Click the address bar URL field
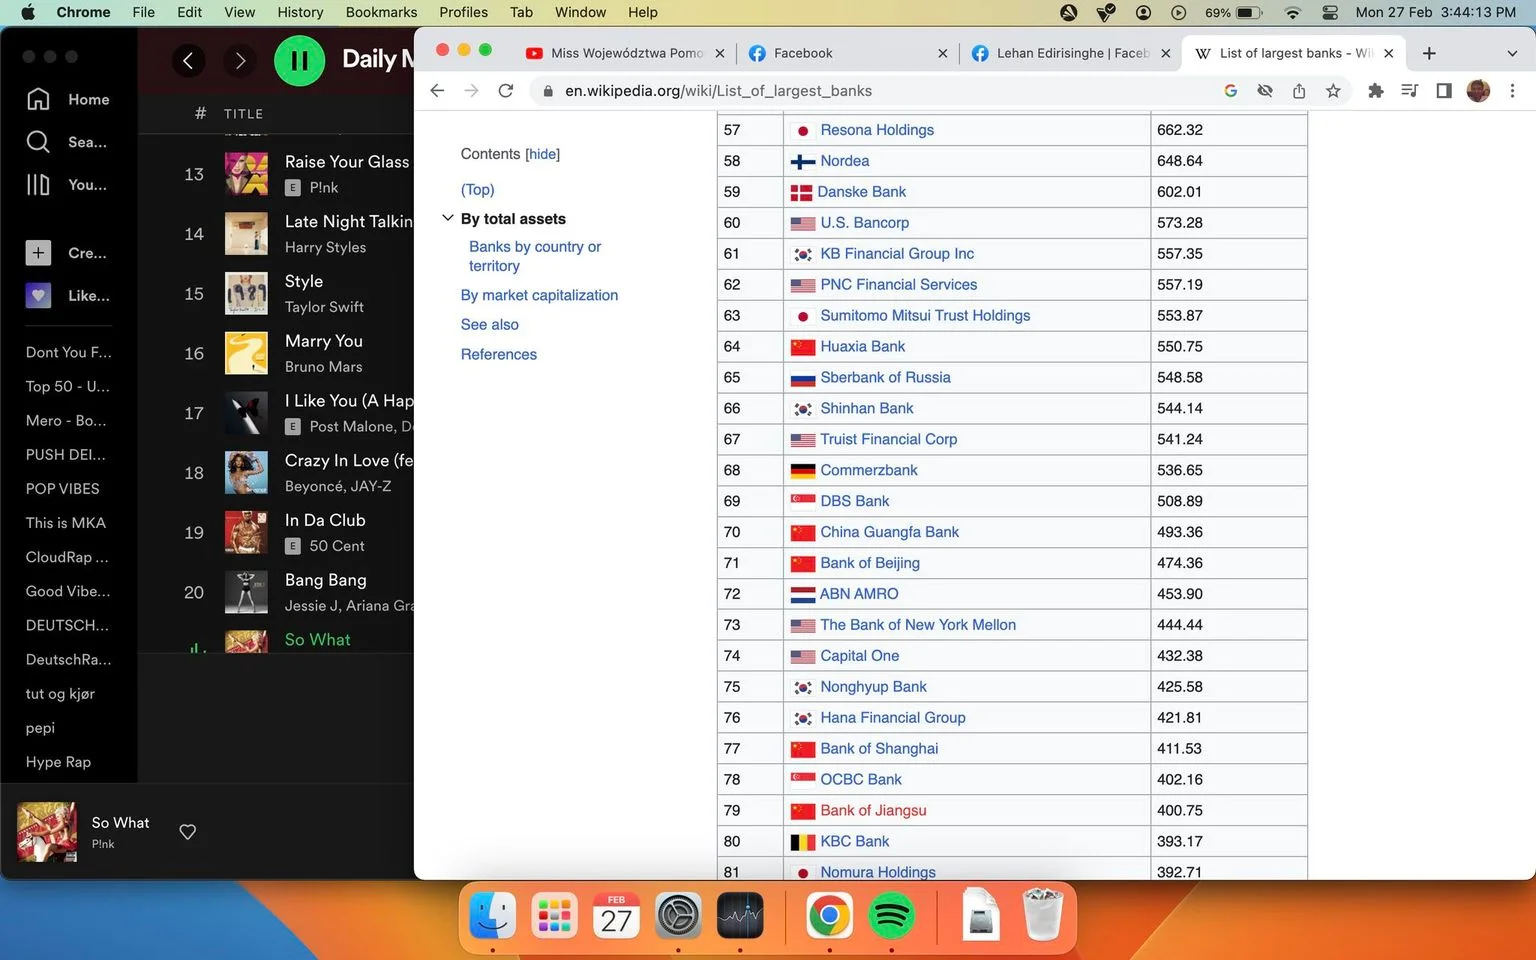1536x960 pixels. (880, 91)
